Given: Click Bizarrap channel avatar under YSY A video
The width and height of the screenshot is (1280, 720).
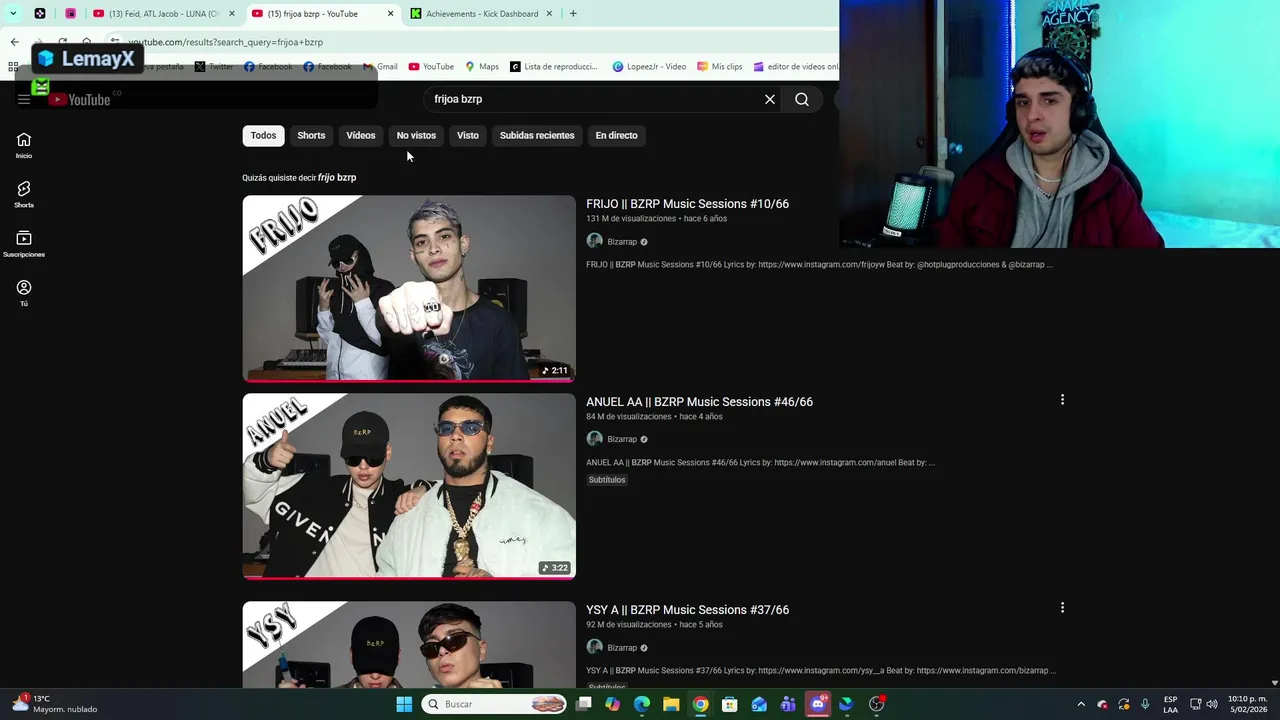Looking at the screenshot, I should tap(594, 647).
